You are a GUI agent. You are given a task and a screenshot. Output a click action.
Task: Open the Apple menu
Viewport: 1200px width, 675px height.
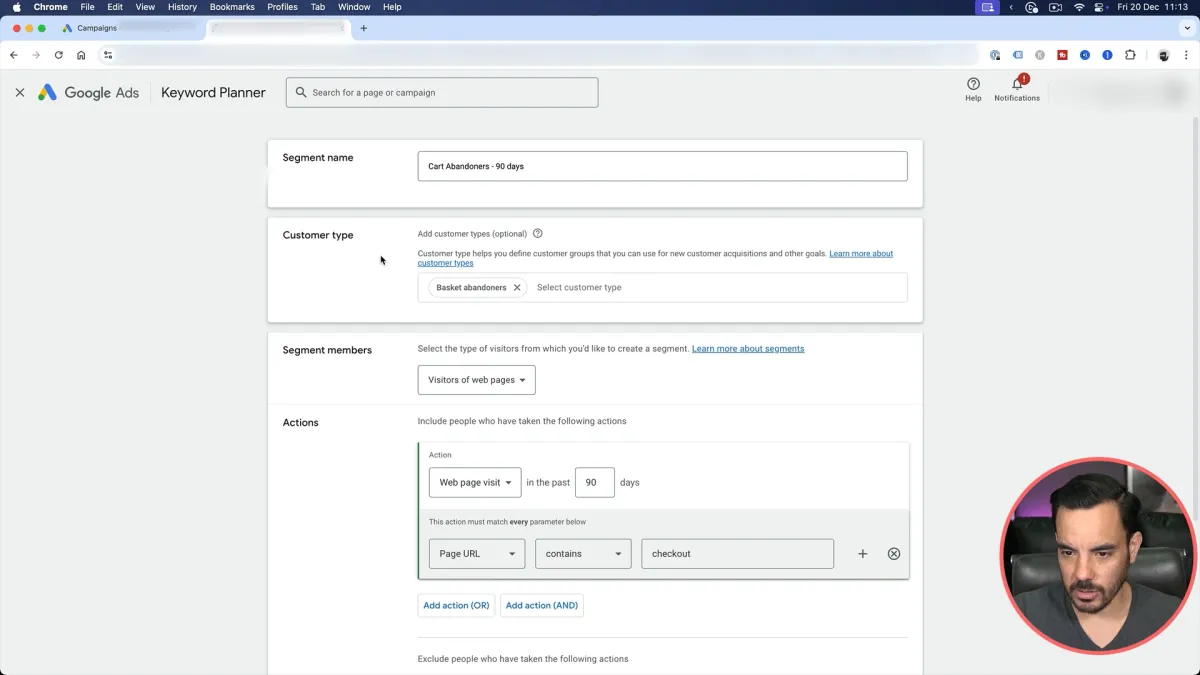tap(16, 7)
